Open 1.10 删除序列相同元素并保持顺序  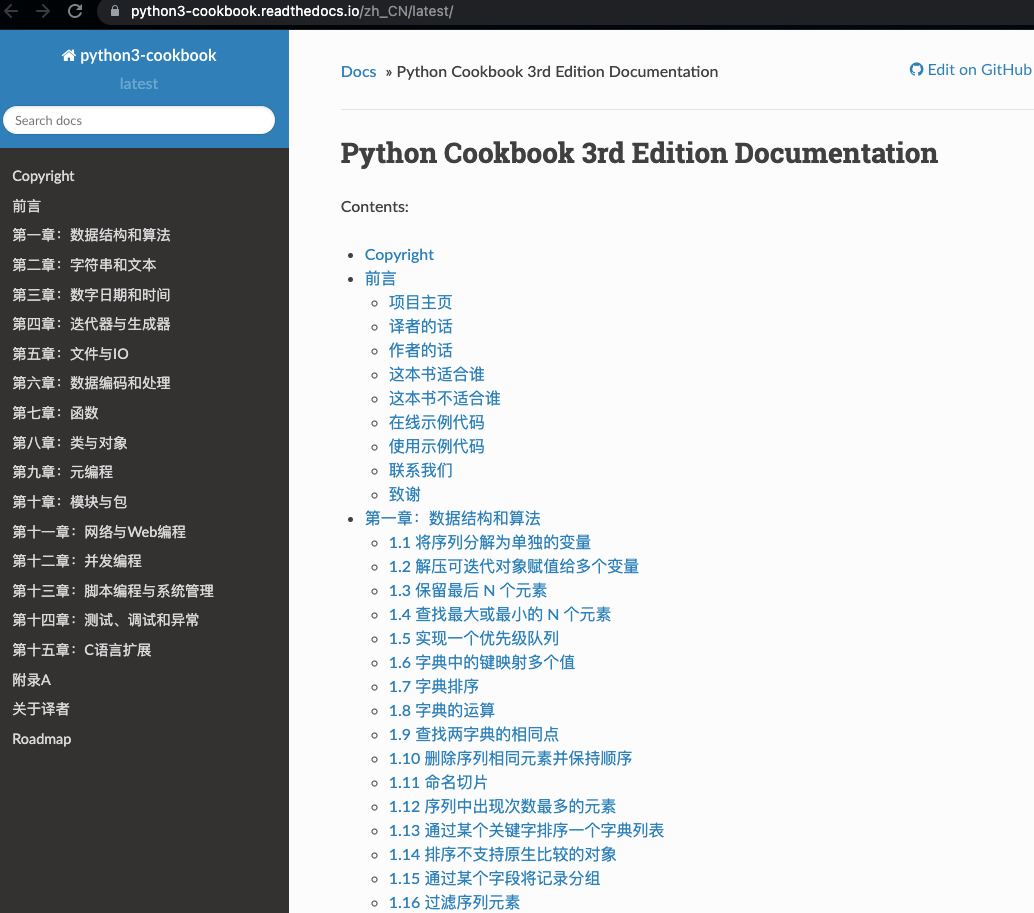pos(510,758)
